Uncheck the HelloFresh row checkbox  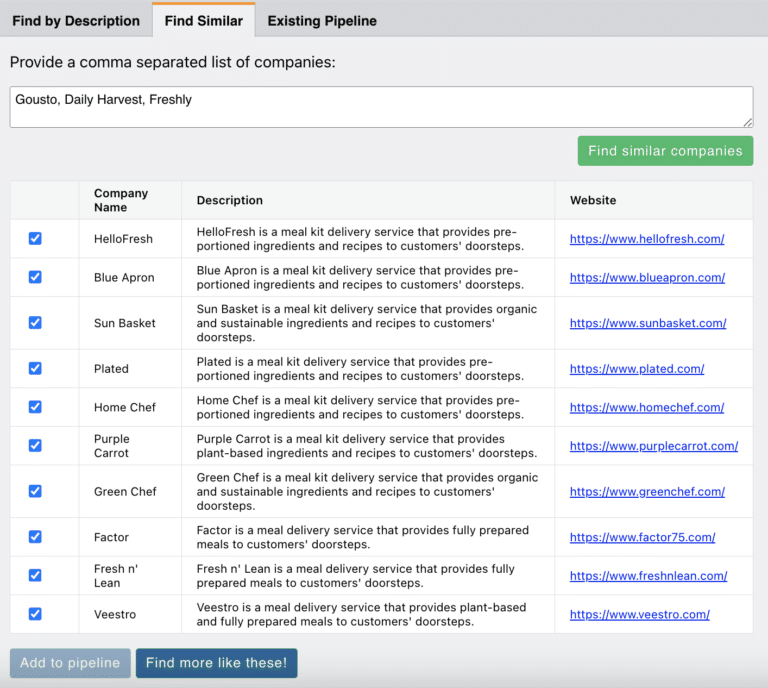(35, 239)
